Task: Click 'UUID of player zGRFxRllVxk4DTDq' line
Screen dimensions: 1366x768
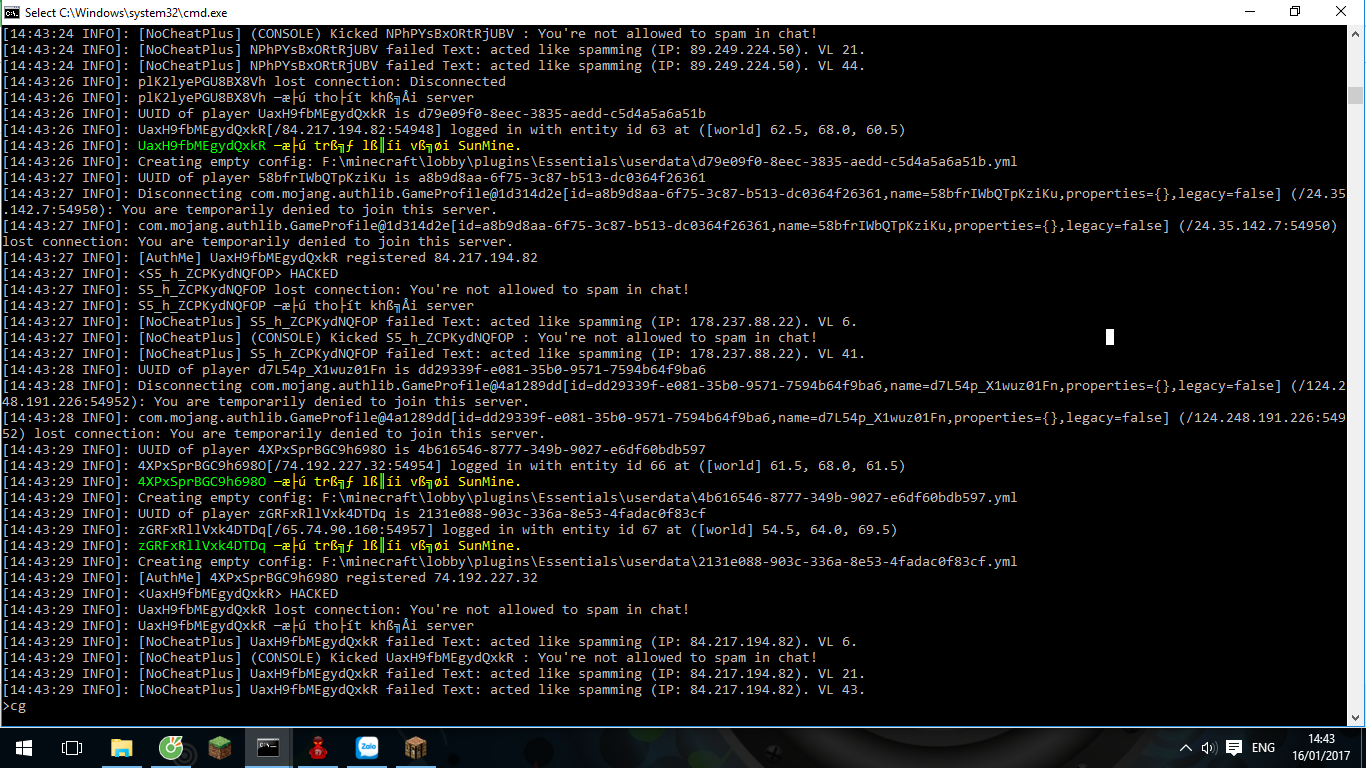Action: pos(354,514)
